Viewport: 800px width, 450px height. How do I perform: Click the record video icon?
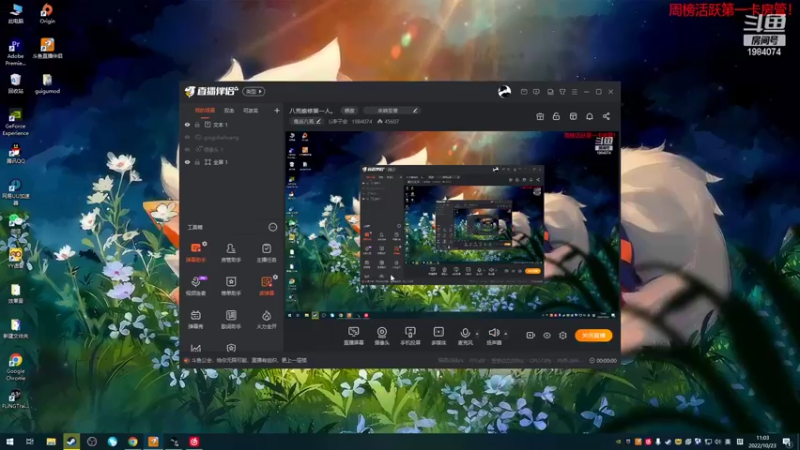tap(531, 335)
